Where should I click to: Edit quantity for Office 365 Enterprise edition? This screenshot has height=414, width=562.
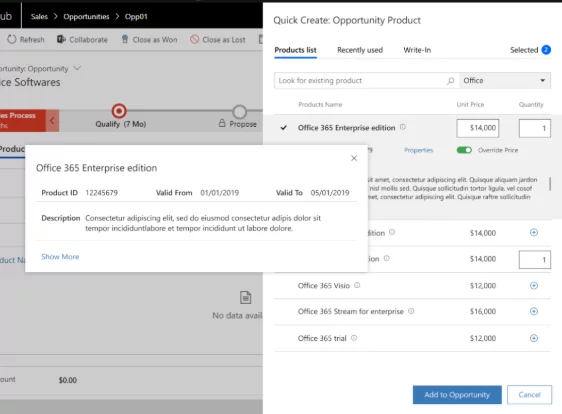[x=534, y=128]
